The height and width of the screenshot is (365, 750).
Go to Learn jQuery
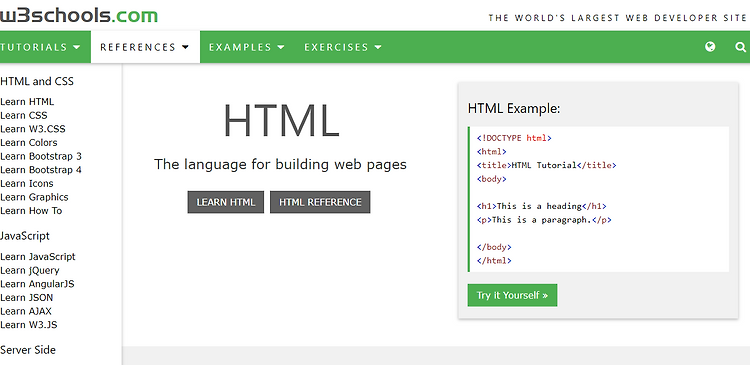point(30,270)
